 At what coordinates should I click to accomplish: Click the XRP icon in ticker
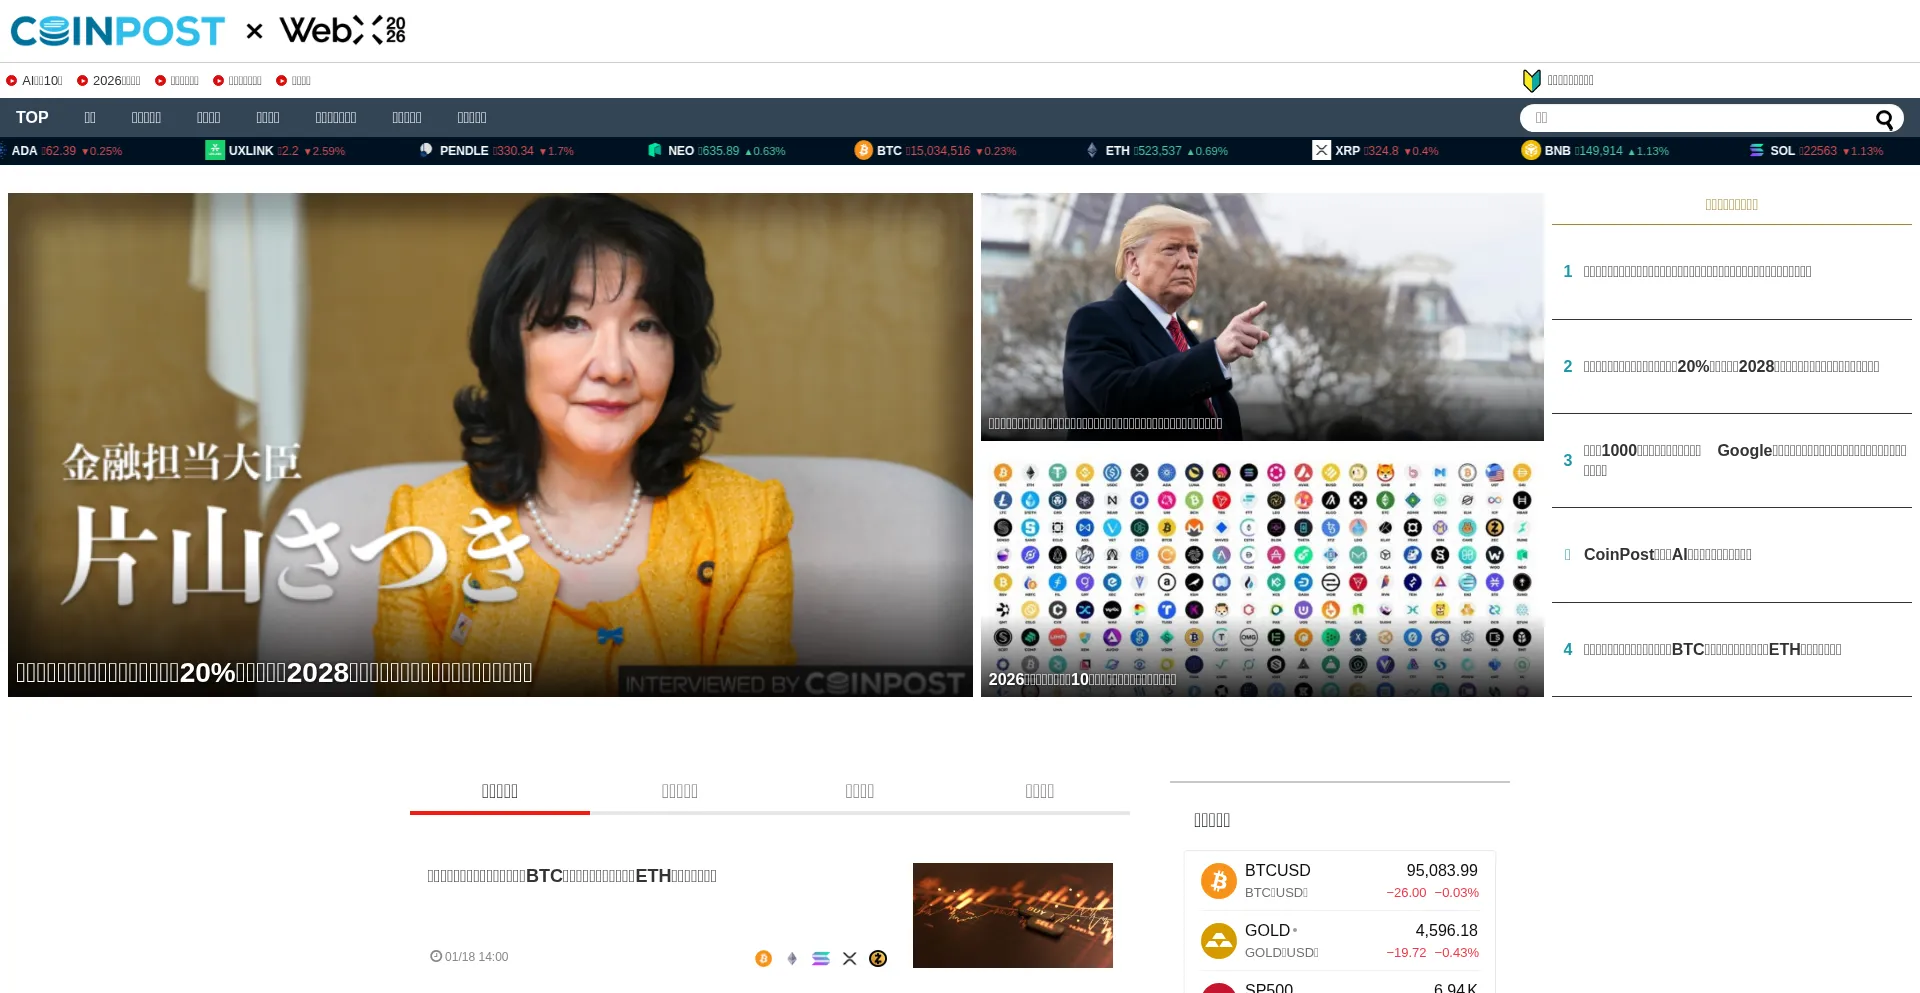coord(1321,150)
